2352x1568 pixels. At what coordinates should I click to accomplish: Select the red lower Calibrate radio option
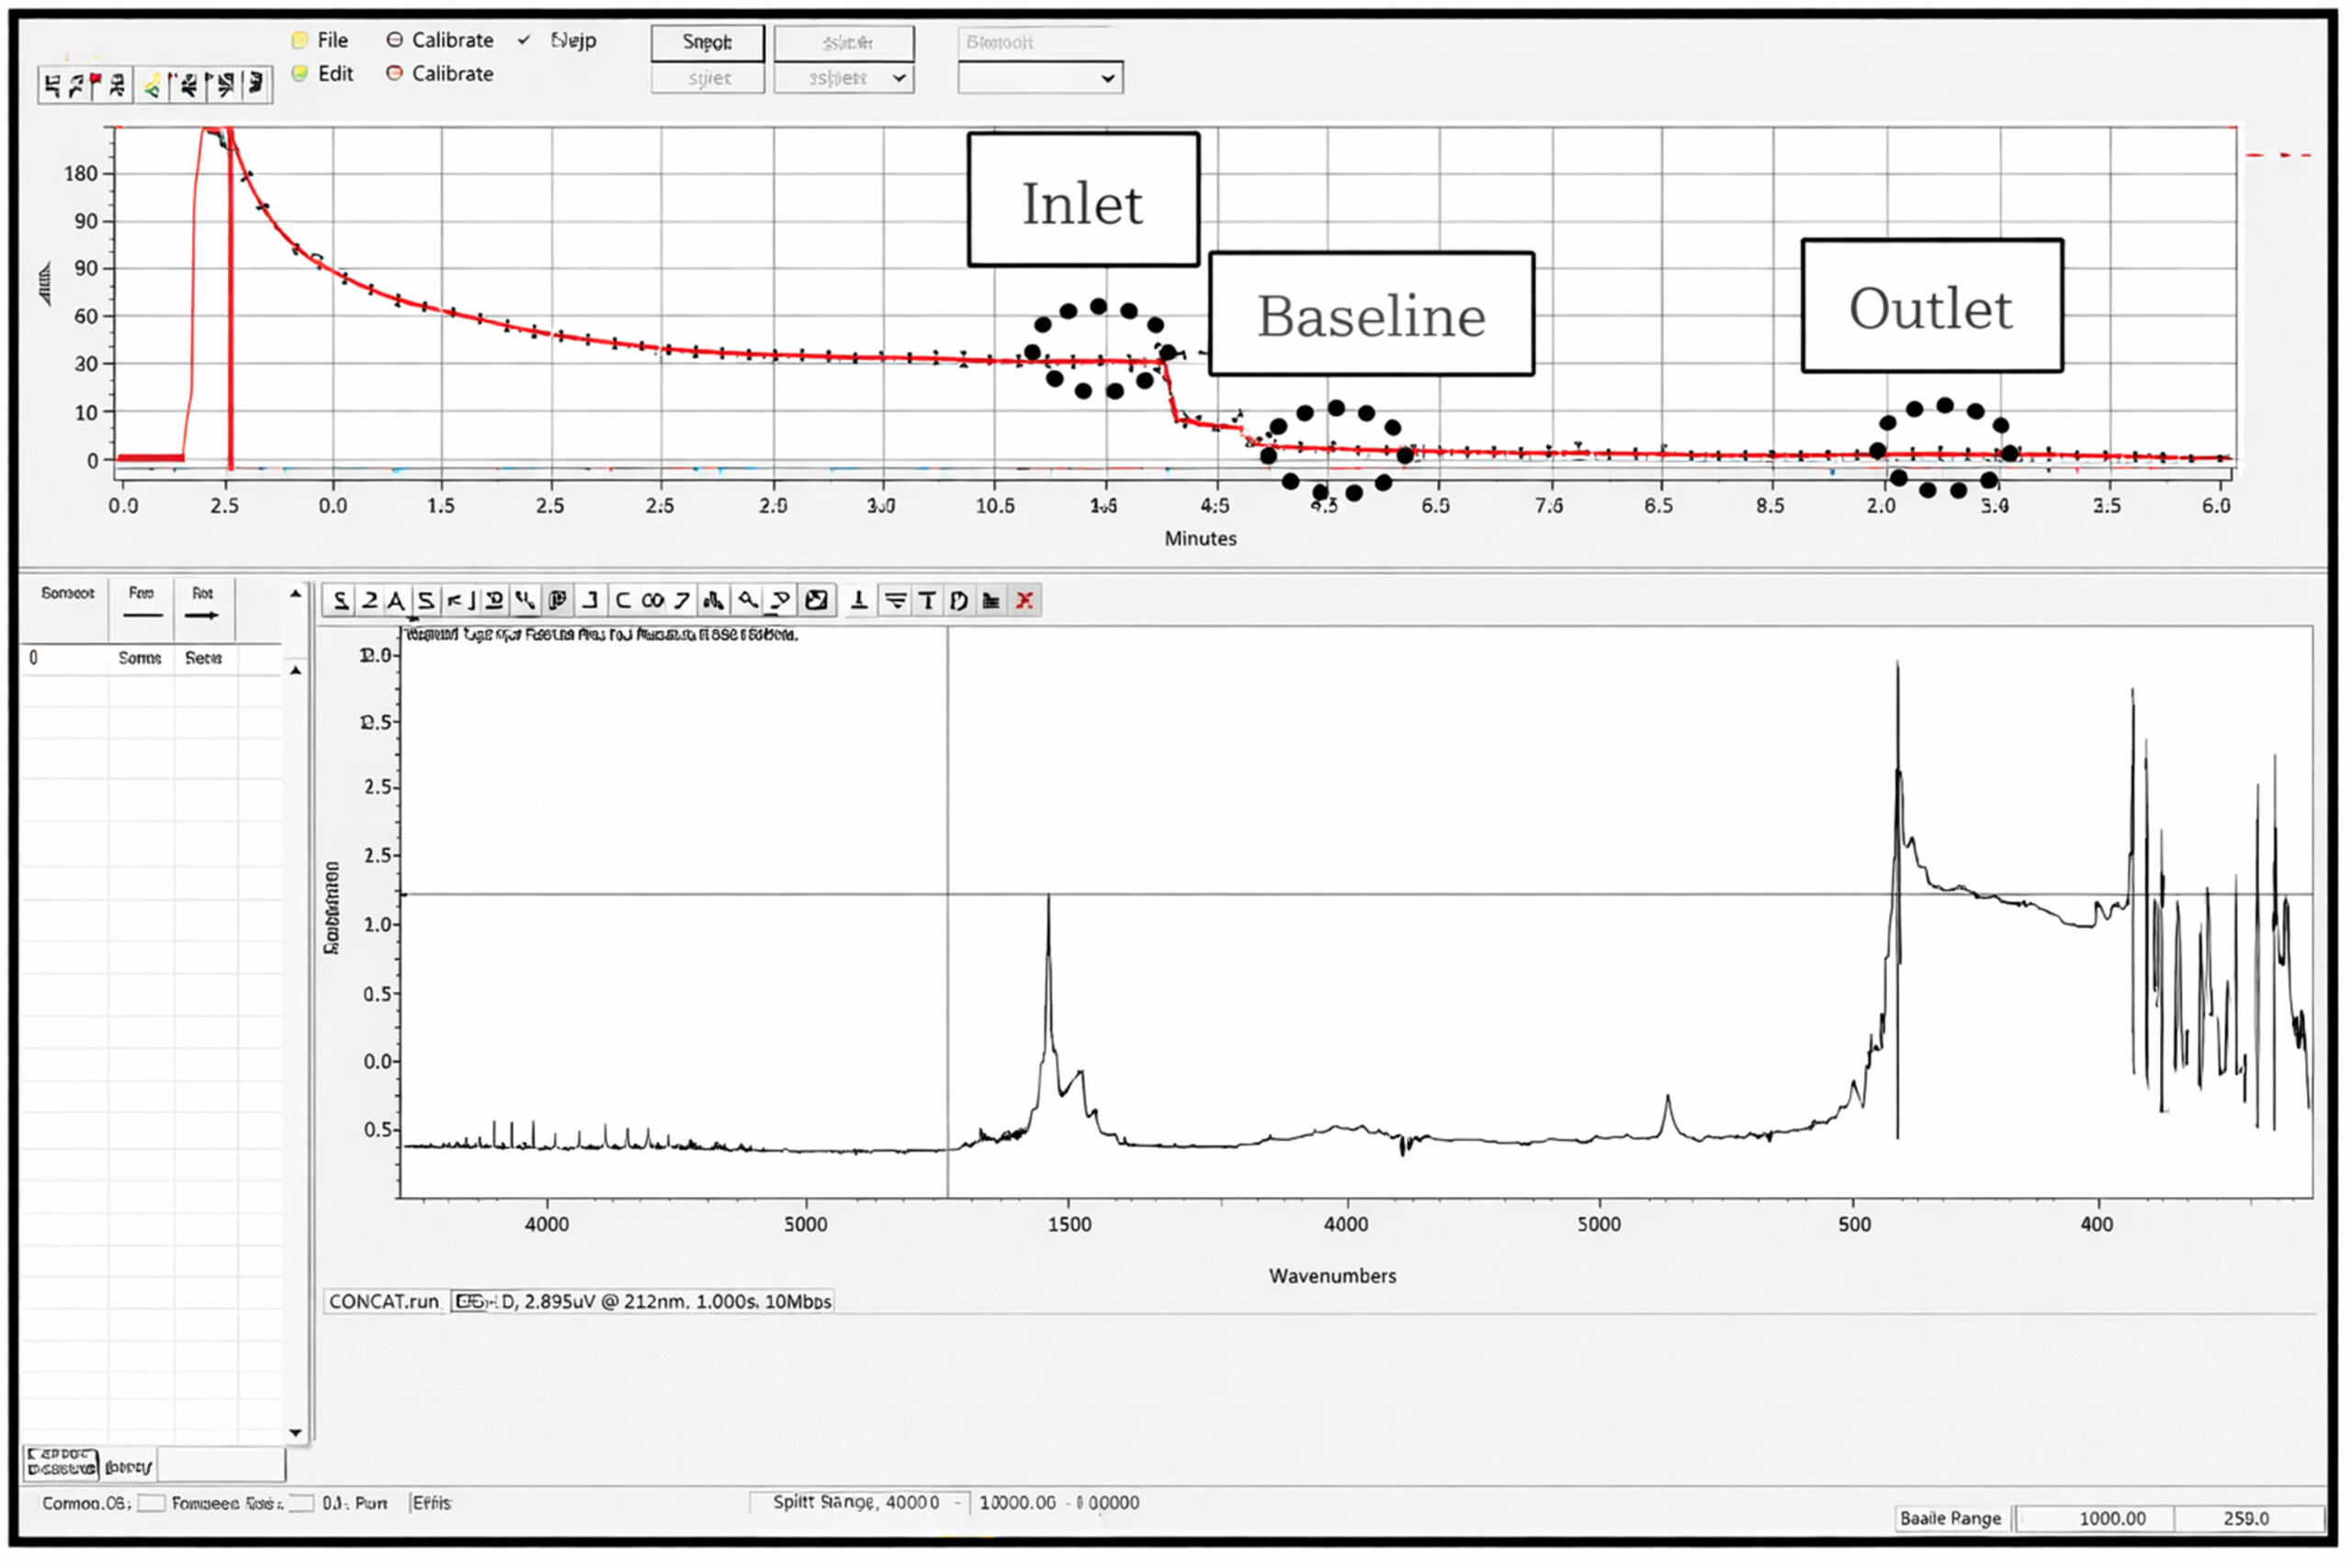(x=441, y=74)
